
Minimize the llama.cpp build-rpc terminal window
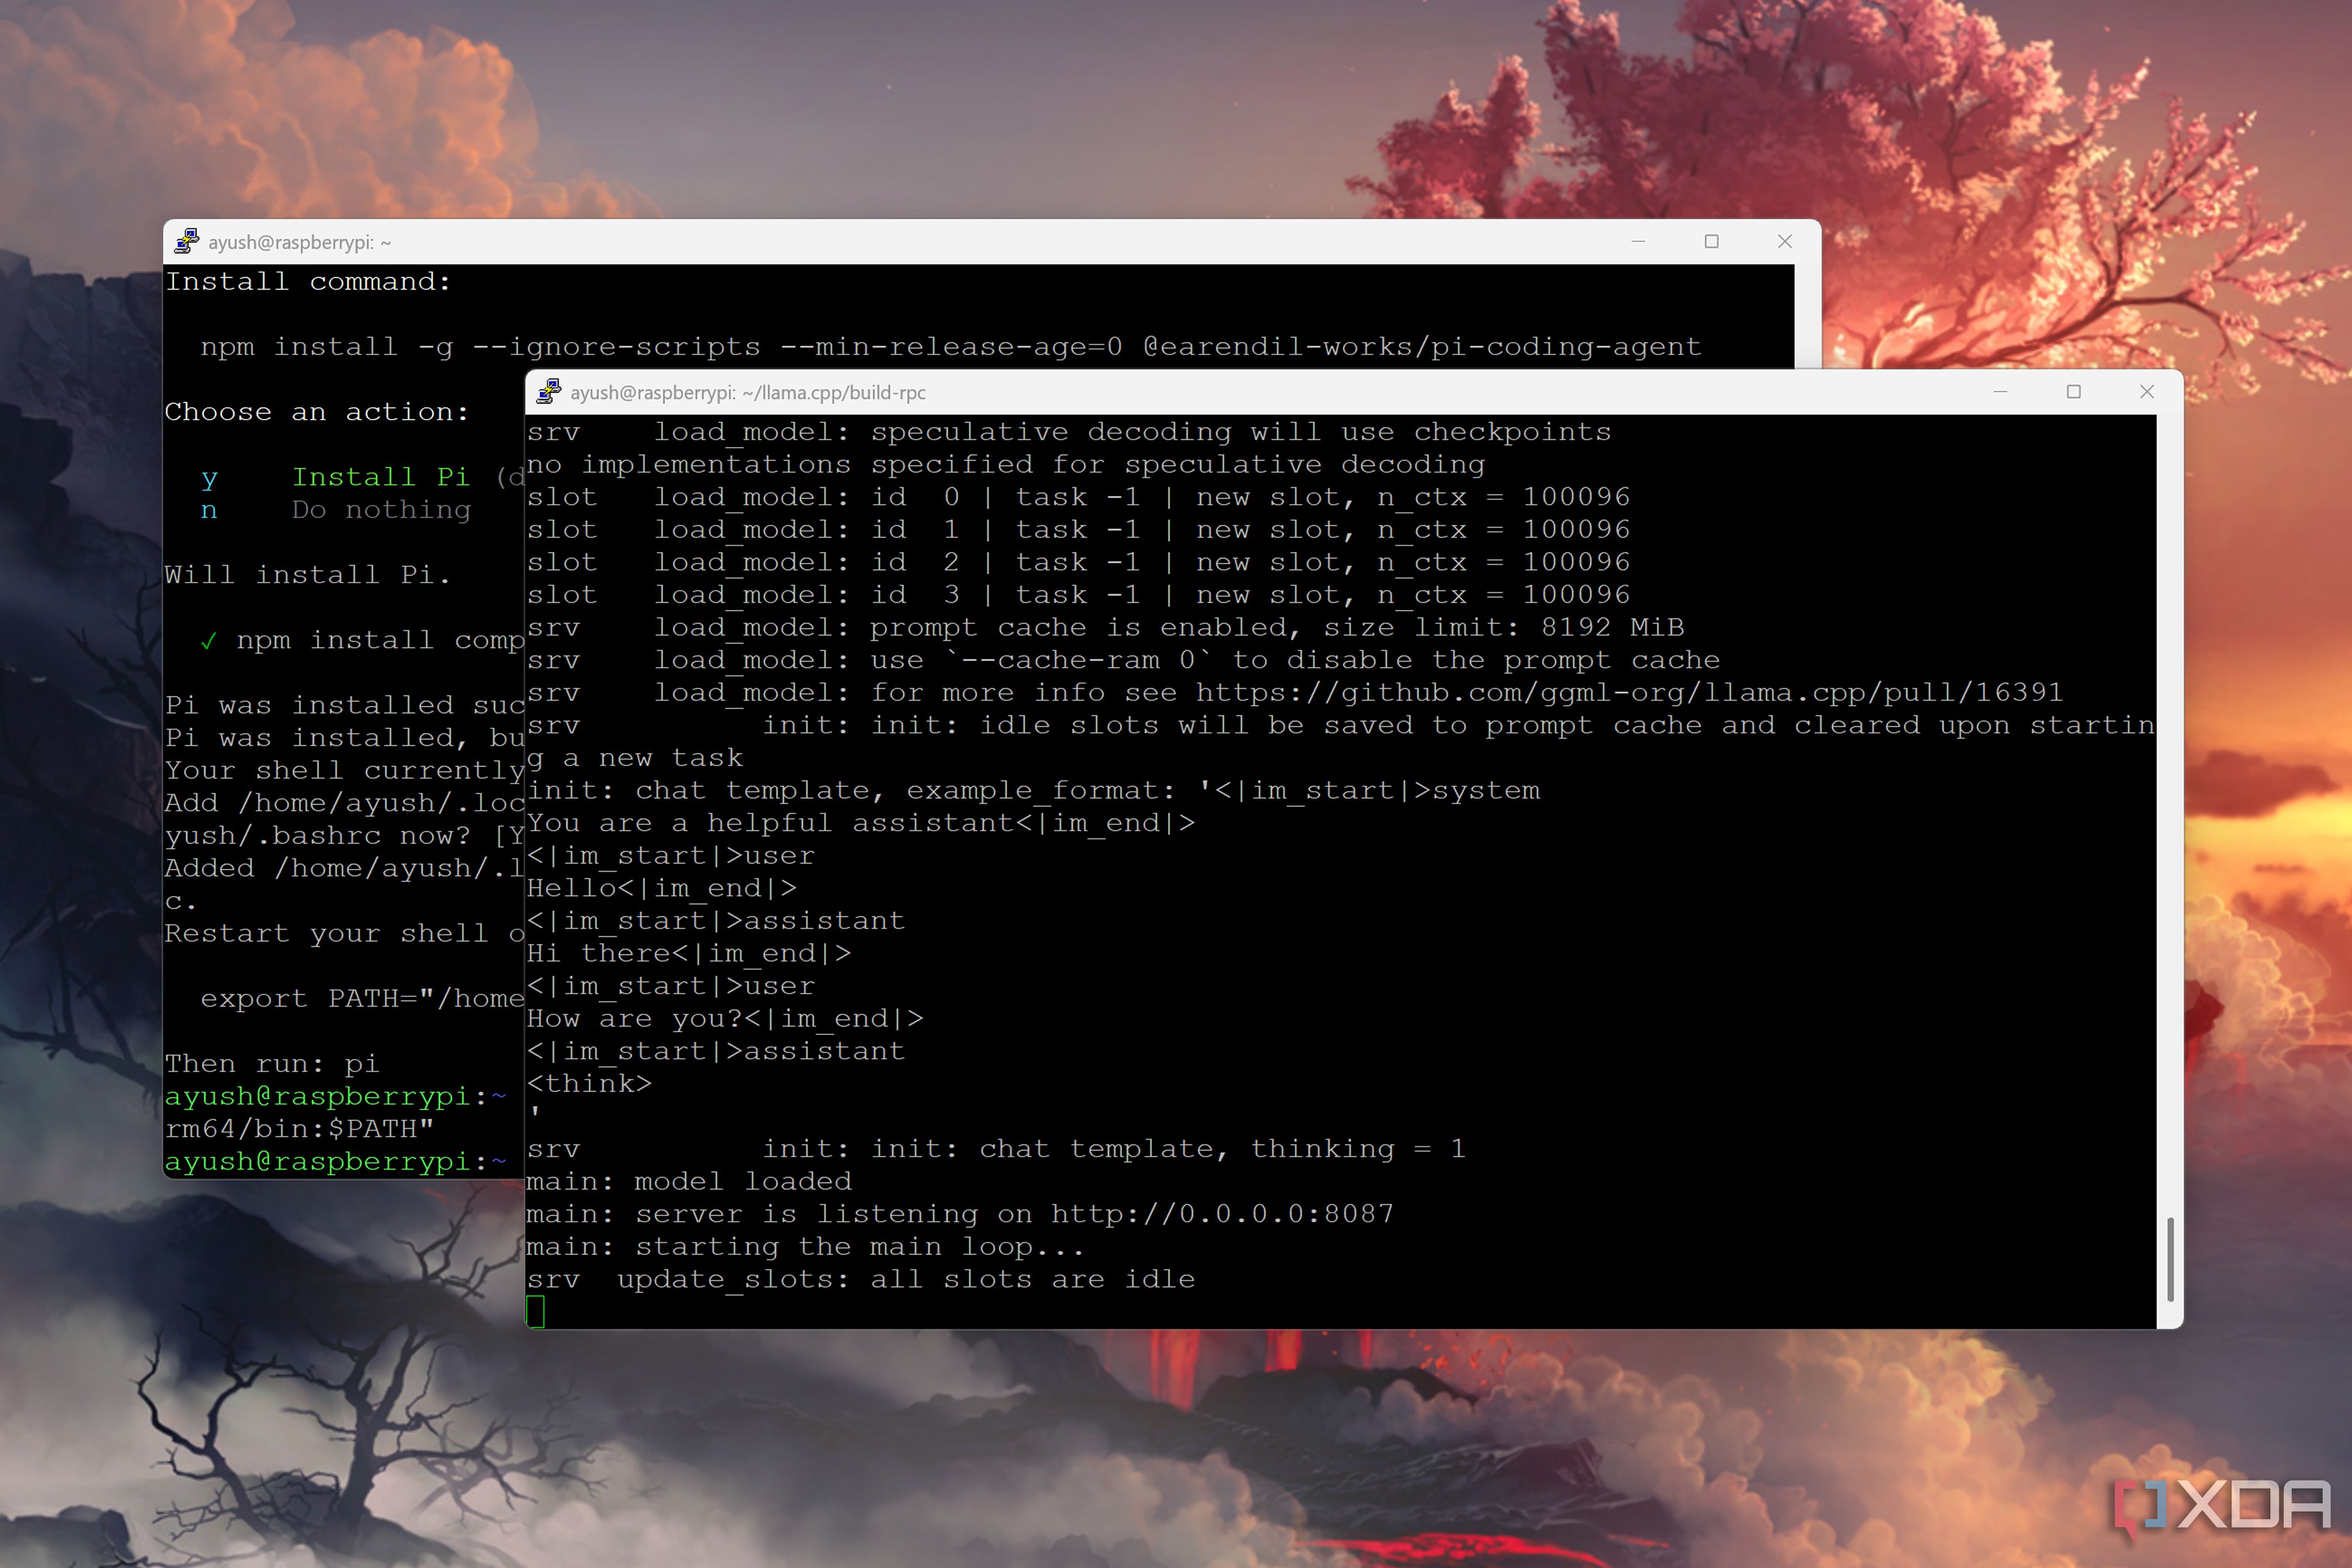pyautogui.click(x=2000, y=392)
